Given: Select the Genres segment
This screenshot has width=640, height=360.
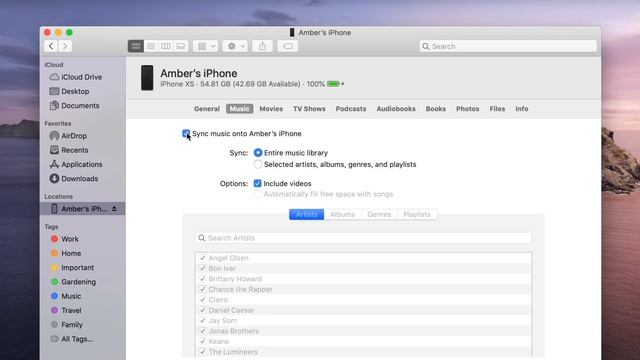Looking at the screenshot, I should pyautogui.click(x=379, y=214).
